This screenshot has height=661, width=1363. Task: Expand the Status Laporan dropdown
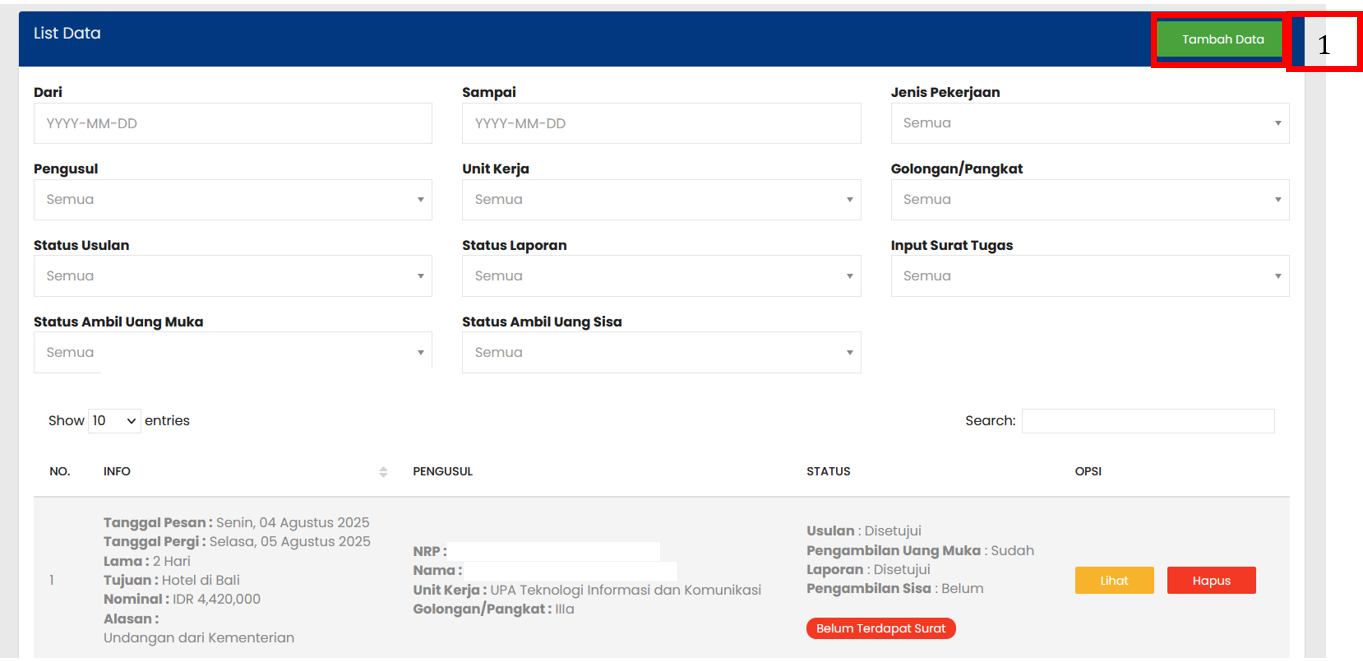click(x=661, y=276)
